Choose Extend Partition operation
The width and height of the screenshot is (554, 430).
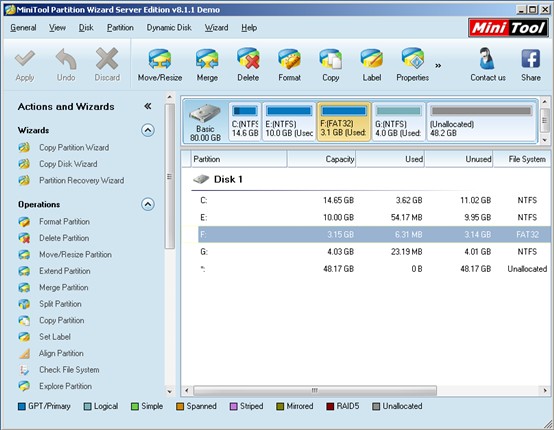click(x=65, y=271)
